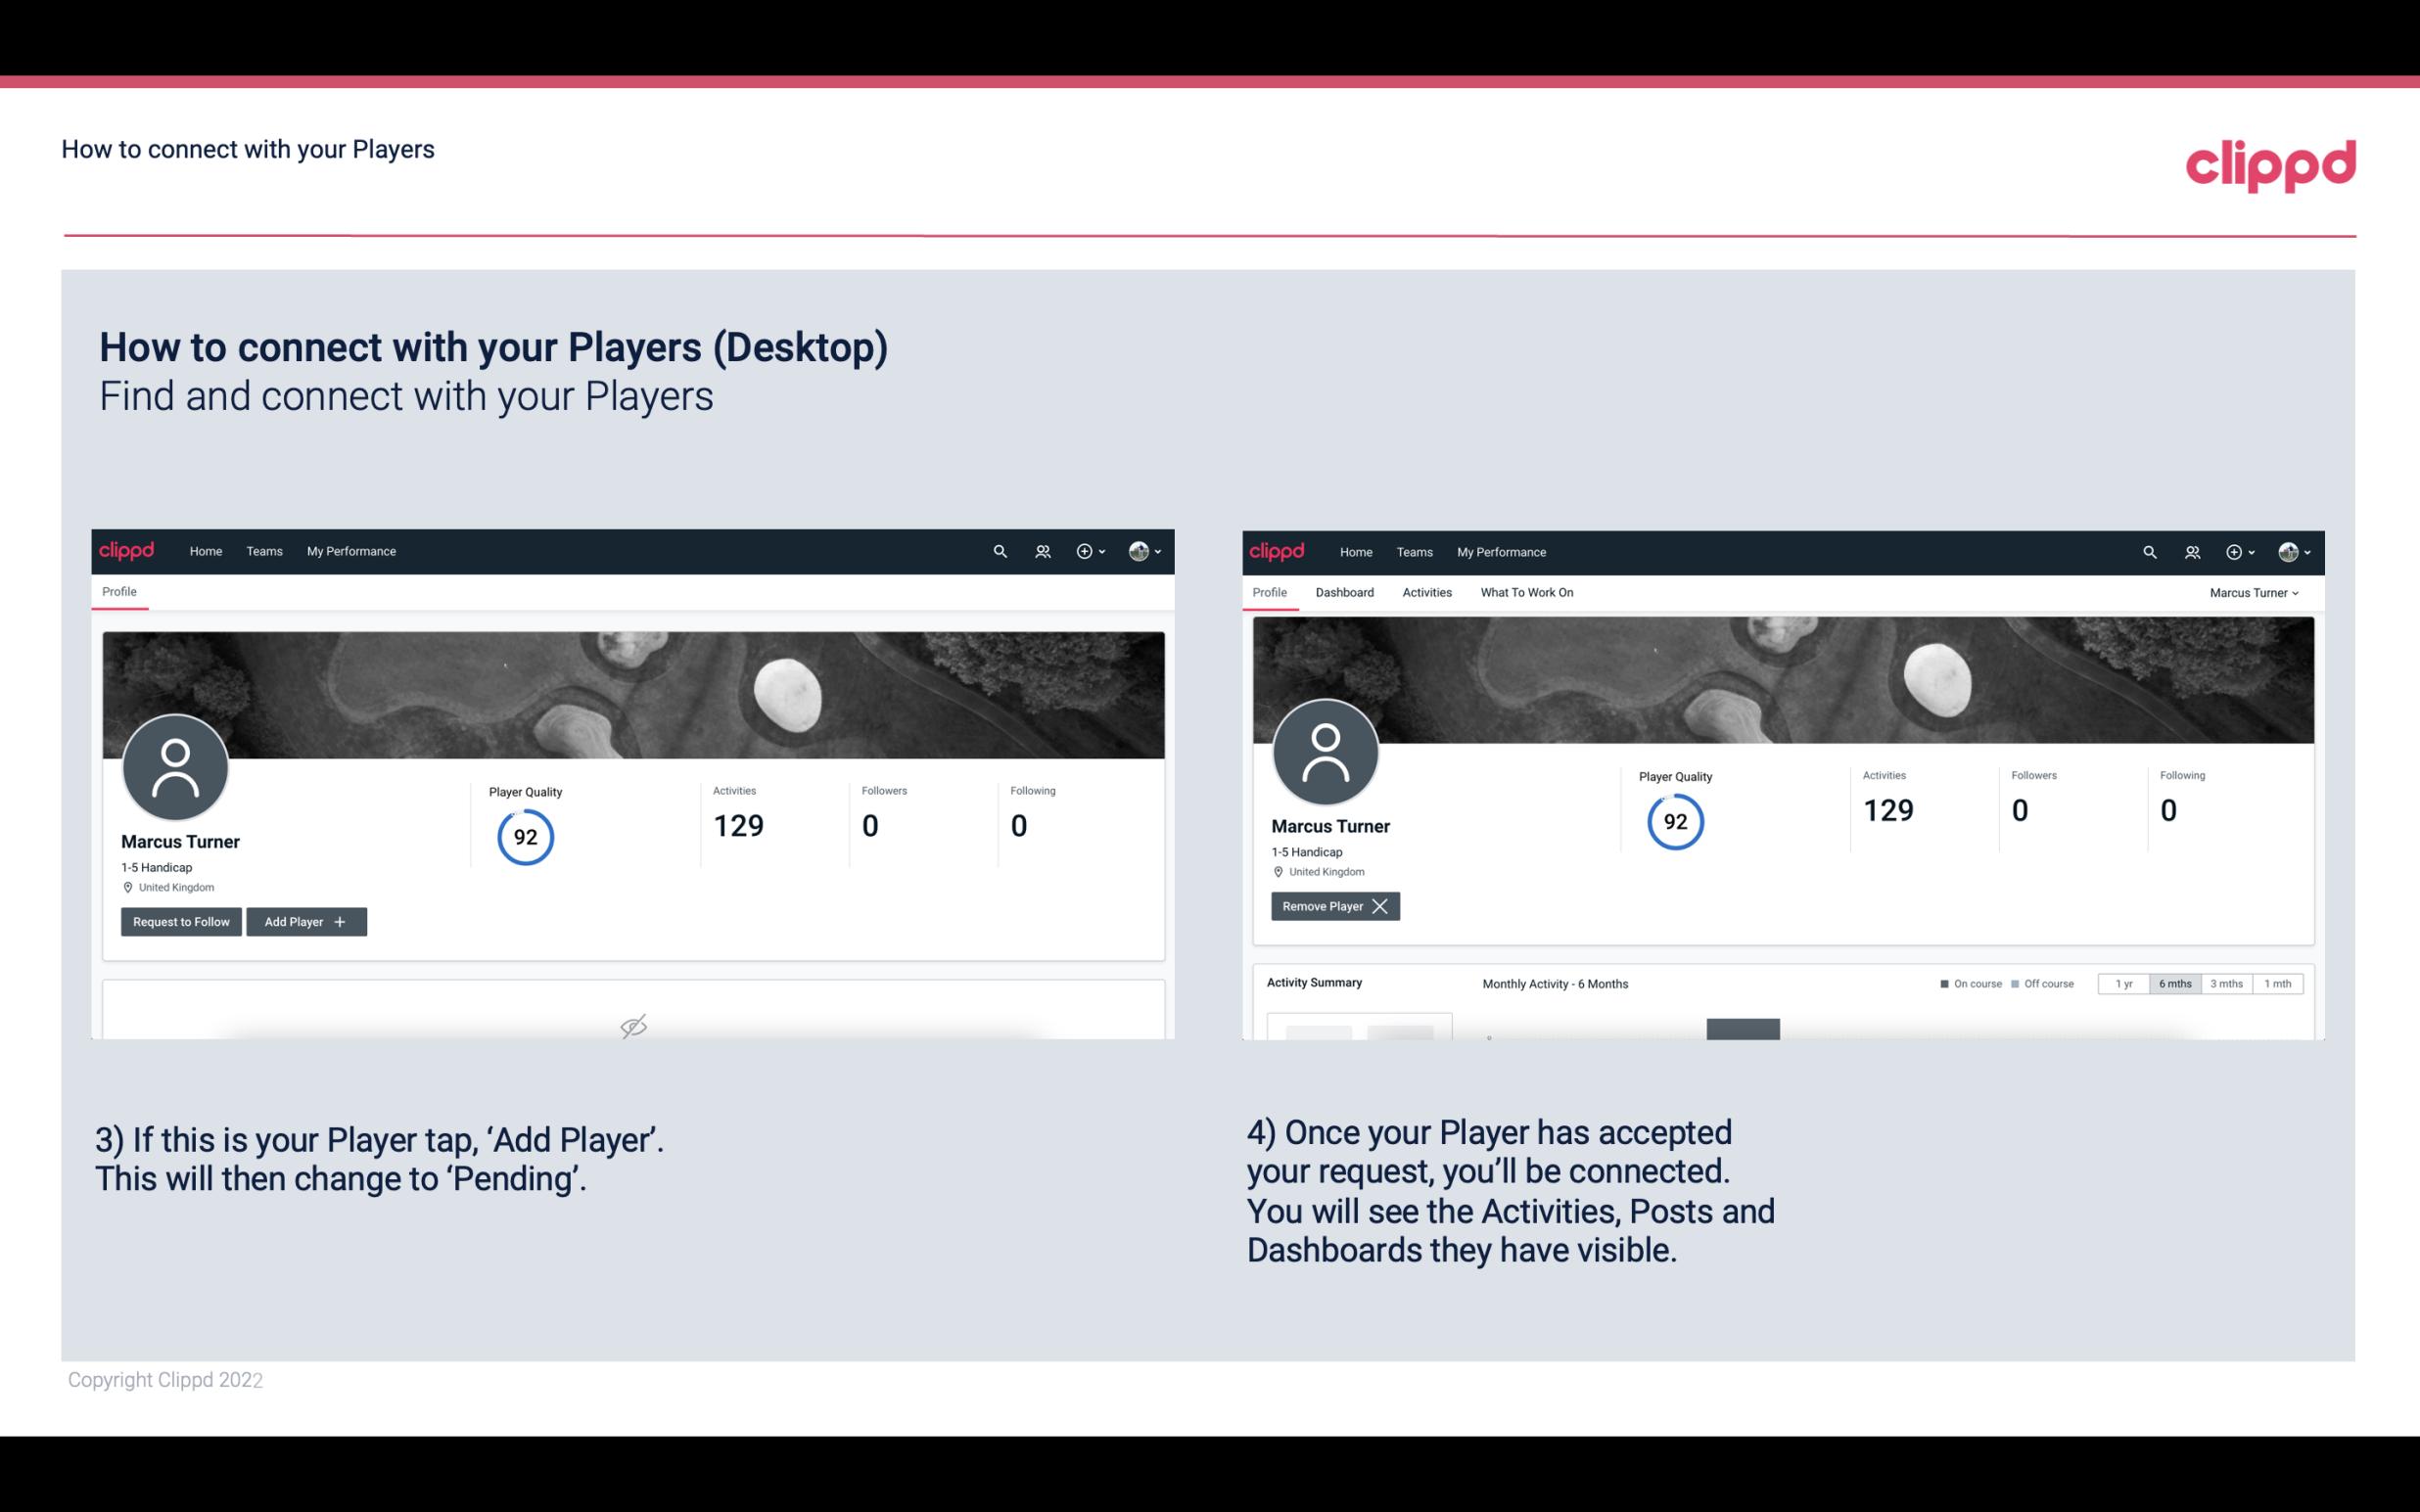2420x1512 pixels.
Task: Select the '3 mths' activity period option
Action: click(x=2228, y=983)
